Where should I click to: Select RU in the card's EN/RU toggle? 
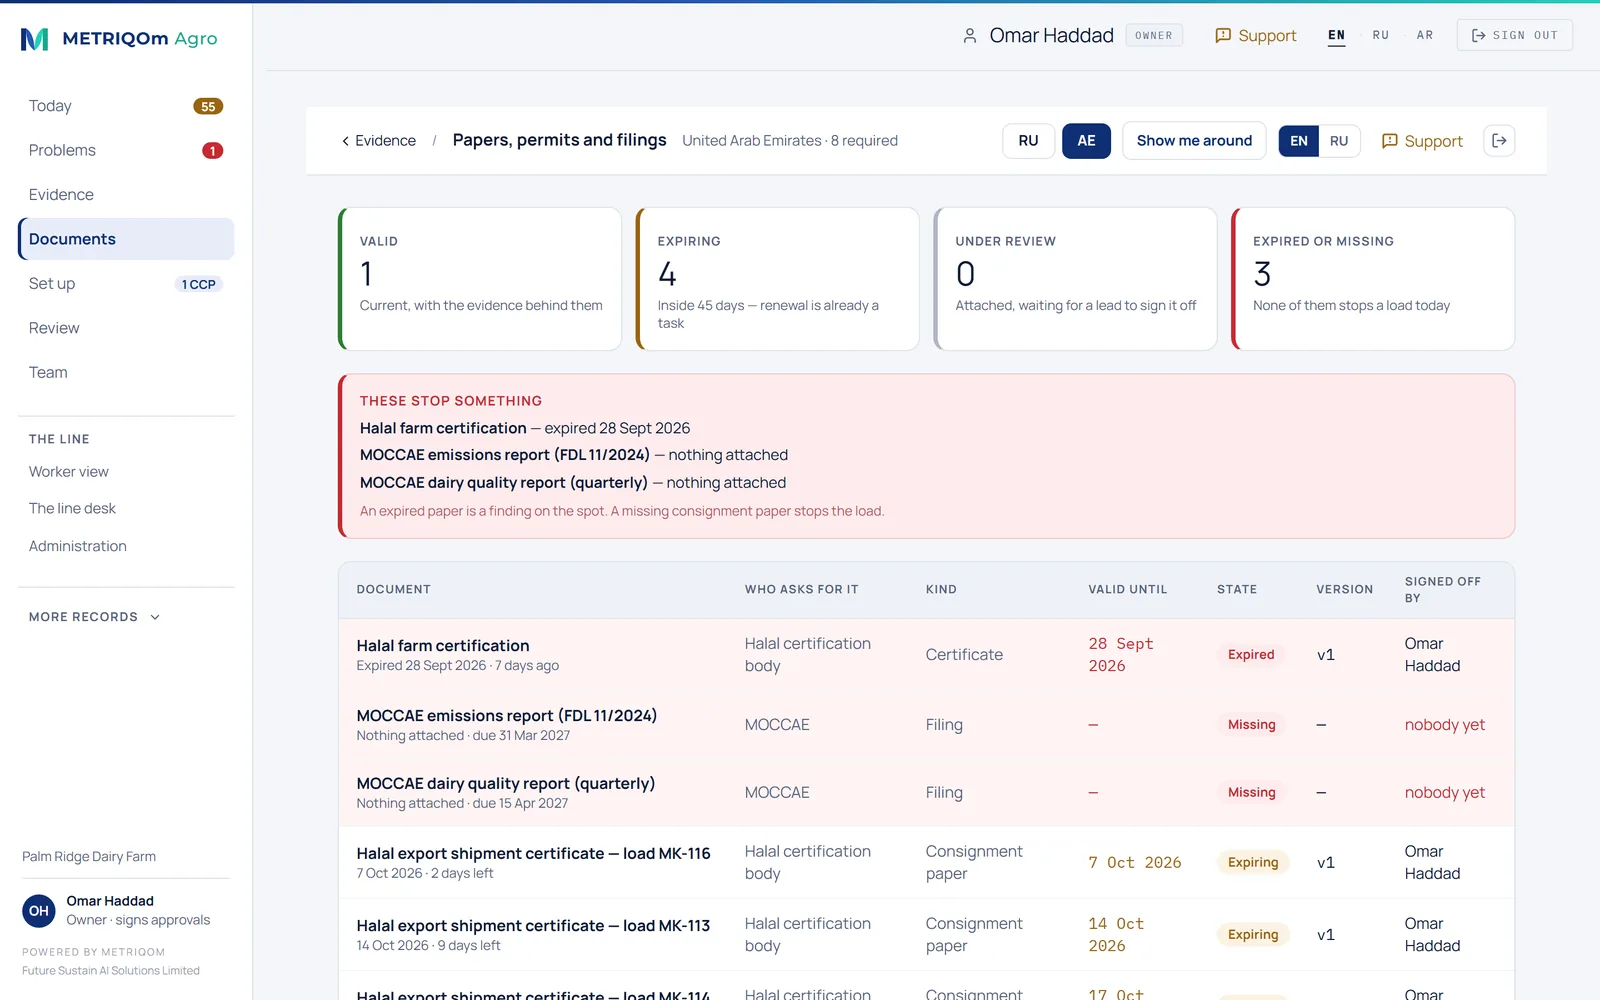point(1339,141)
